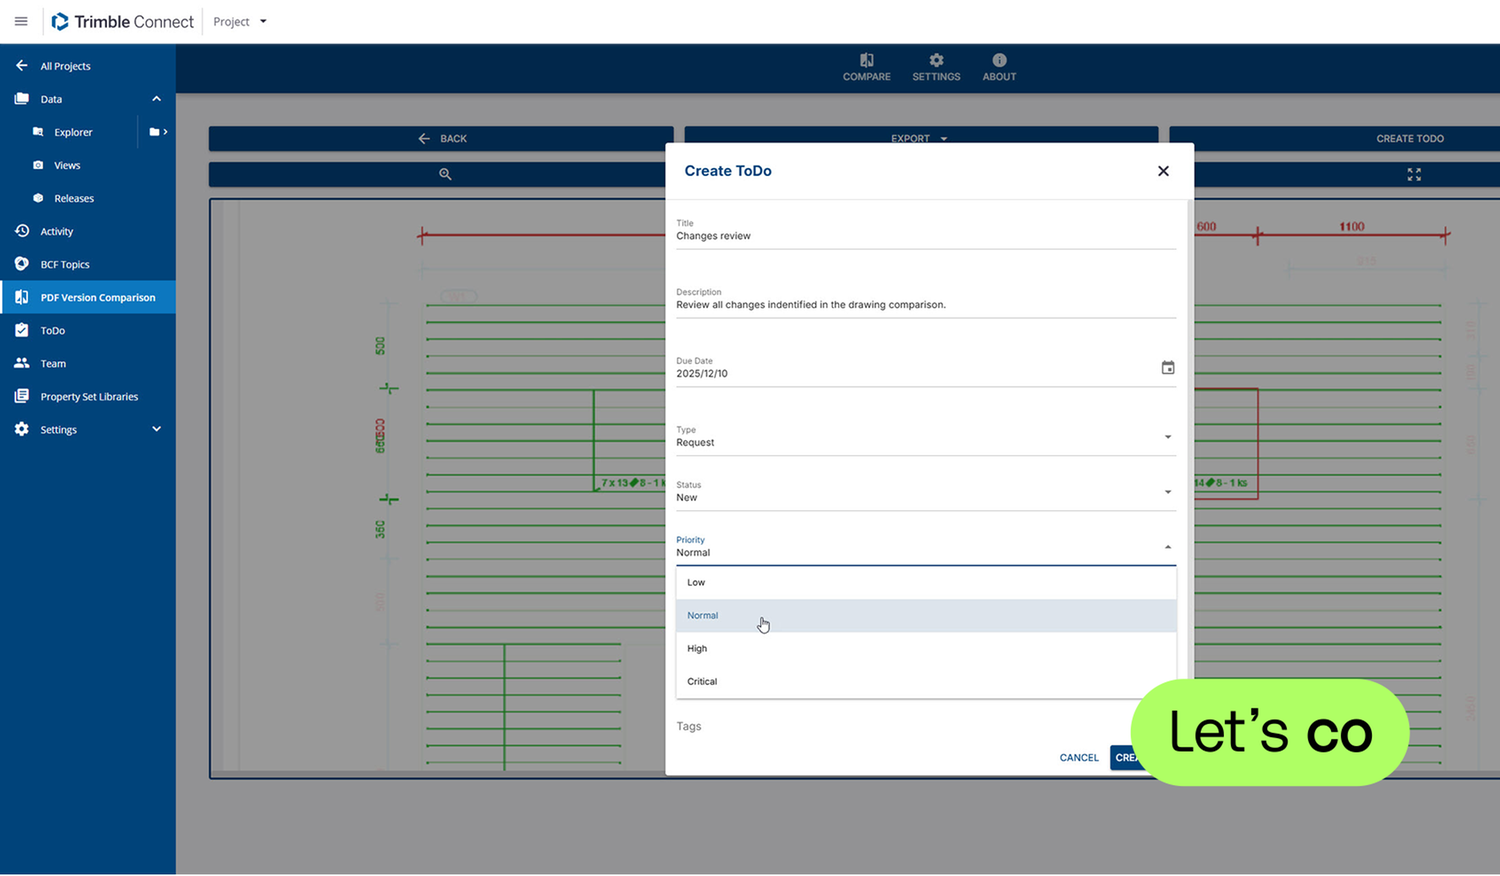The width and height of the screenshot is (1500, 876).
Task: Click the Trimble Connect logo
Action: click(x=122, y=21)
